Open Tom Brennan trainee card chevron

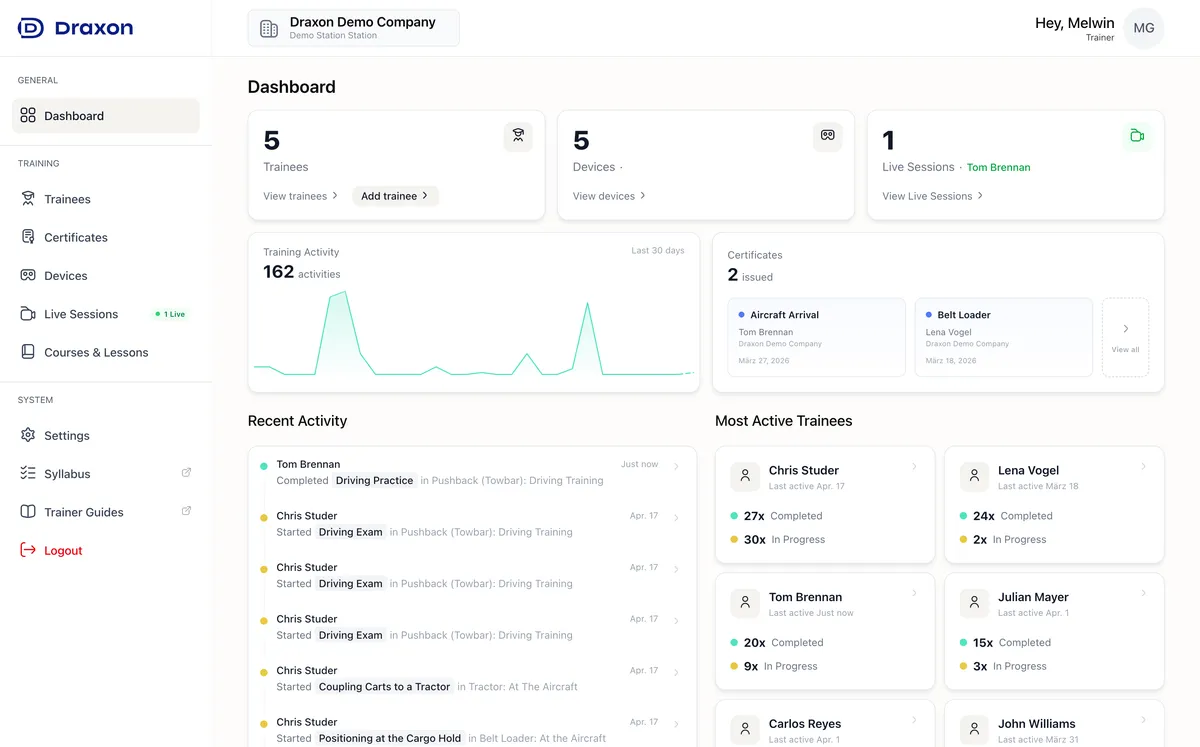pos(914,593)
